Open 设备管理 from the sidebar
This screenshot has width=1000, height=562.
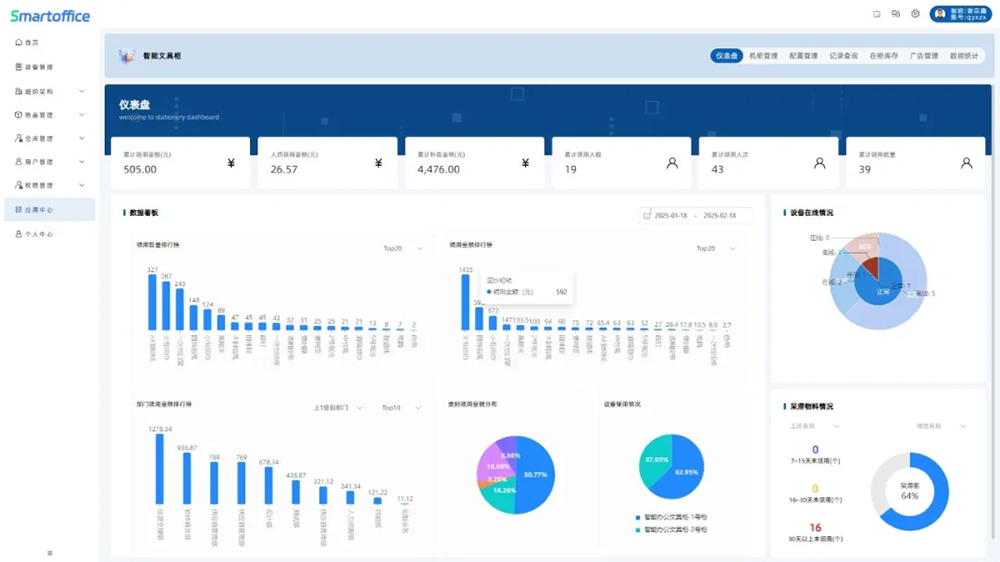click(38, 67)
